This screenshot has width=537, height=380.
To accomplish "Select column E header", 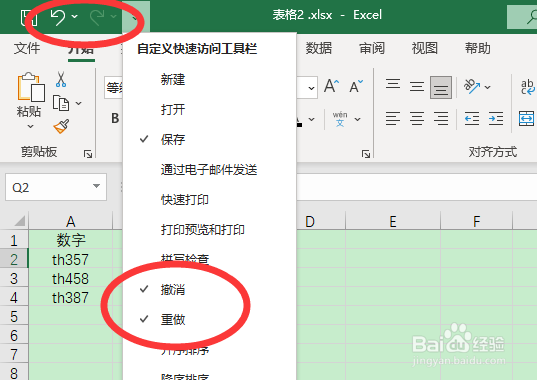I will [x=393, y=221].
